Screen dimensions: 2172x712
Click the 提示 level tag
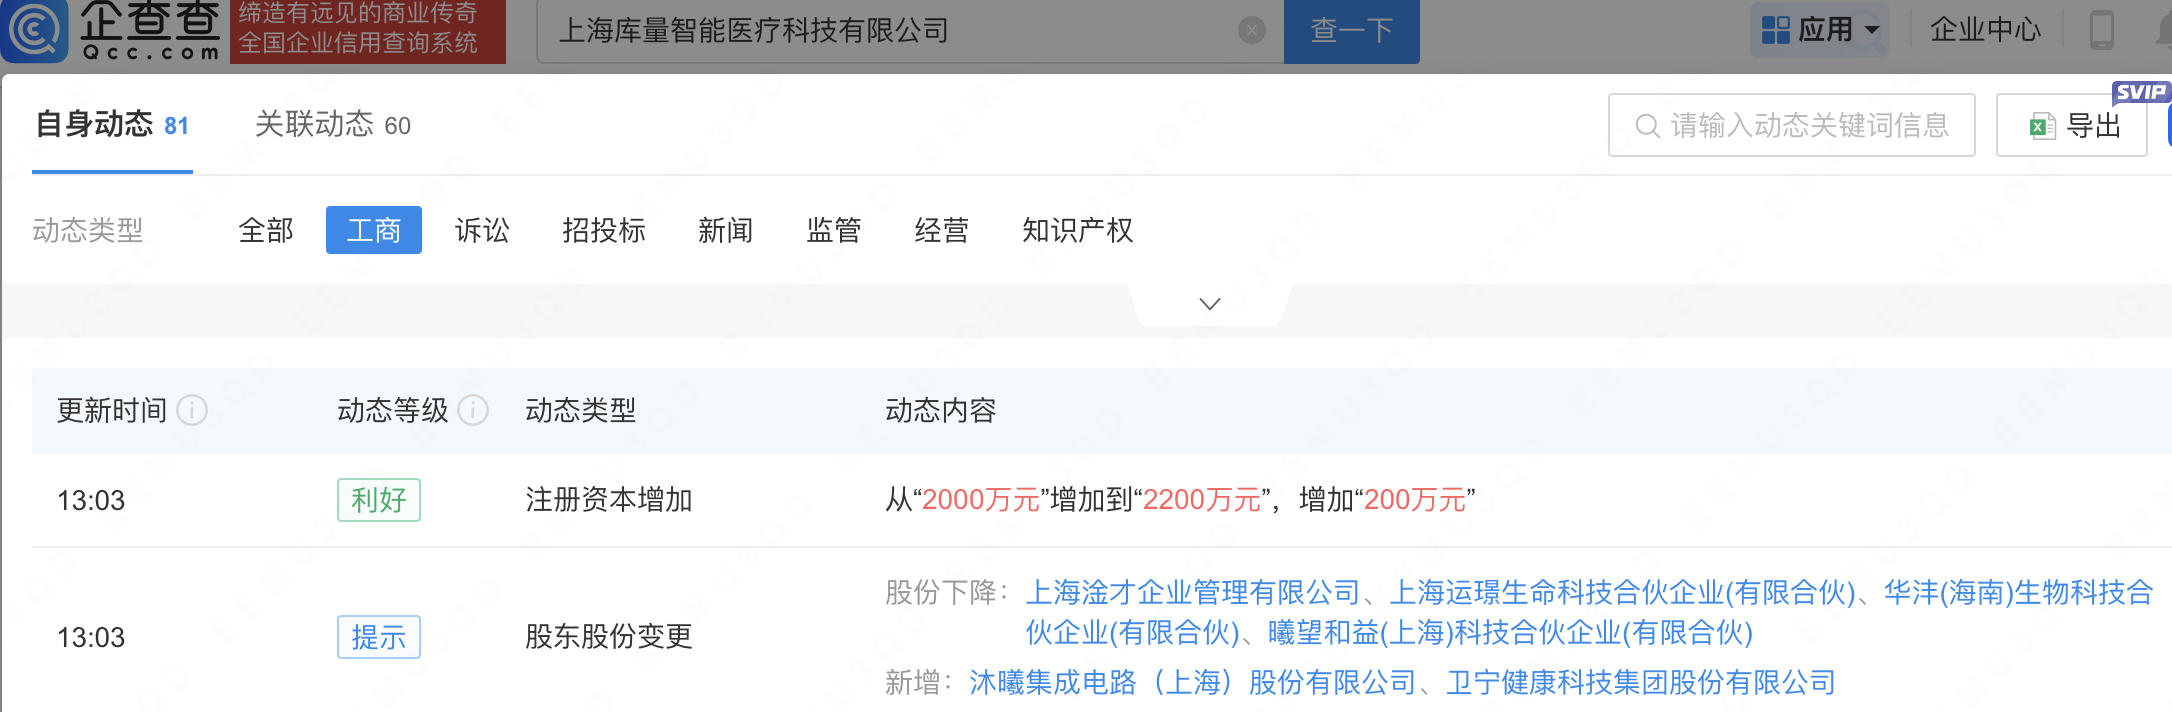(x=378, y=637)
